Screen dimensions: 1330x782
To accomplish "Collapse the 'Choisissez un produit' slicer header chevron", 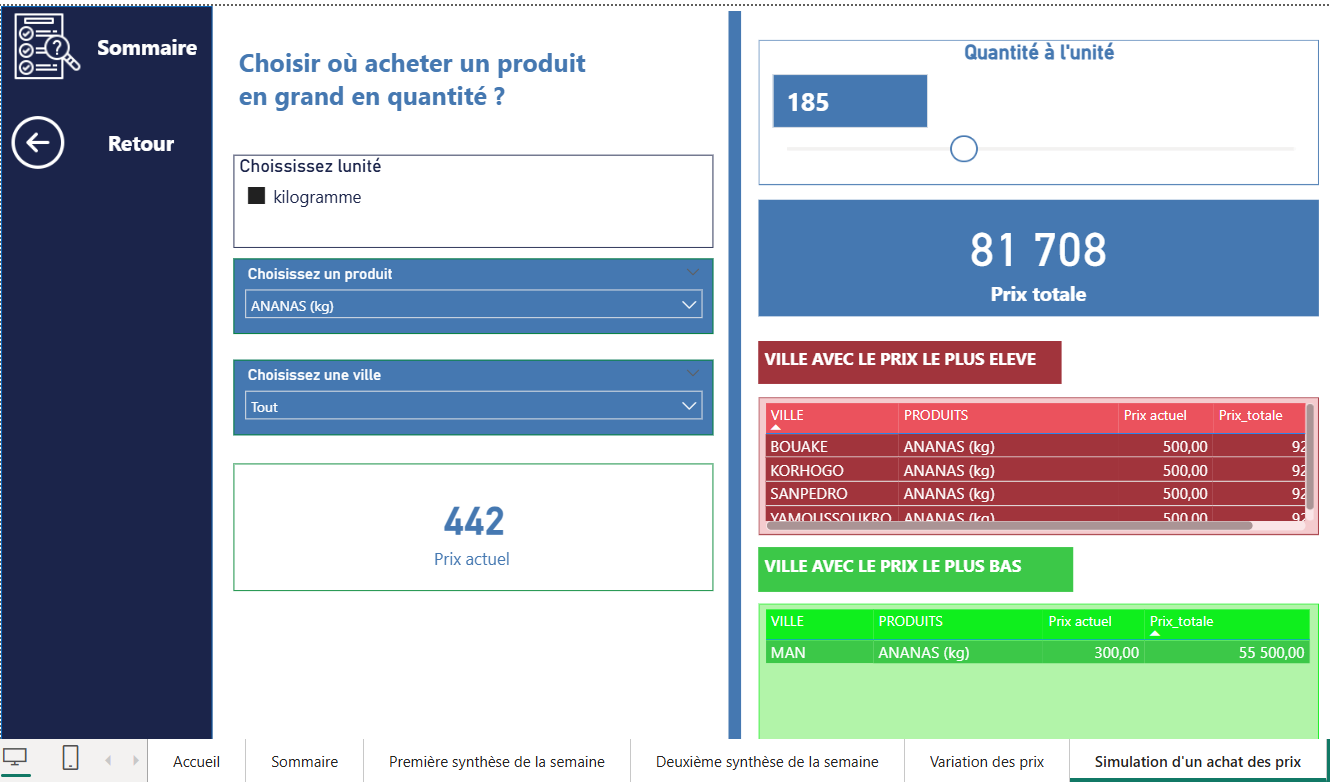I will [694, 272].
